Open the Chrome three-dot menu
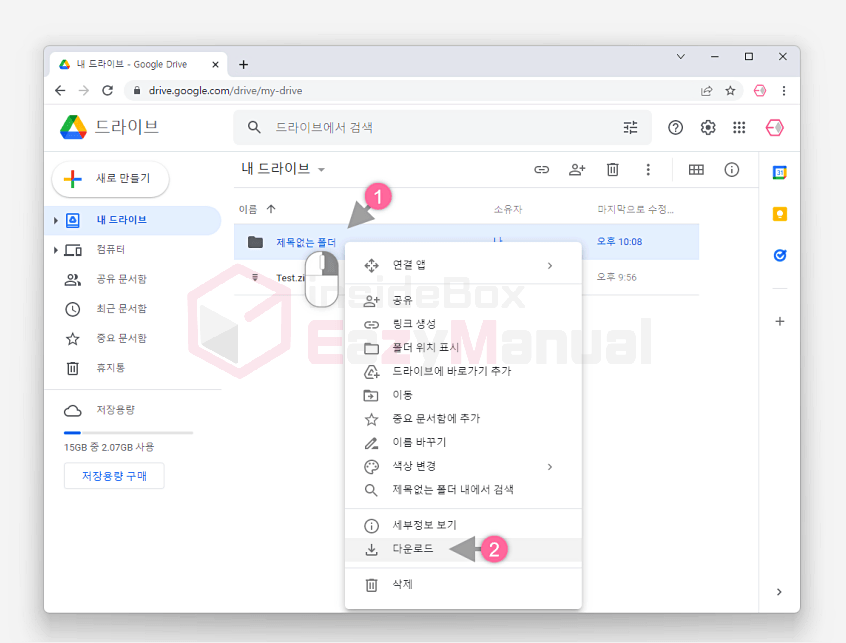Screen dimensions: 846x643 (x=783, y=91)
